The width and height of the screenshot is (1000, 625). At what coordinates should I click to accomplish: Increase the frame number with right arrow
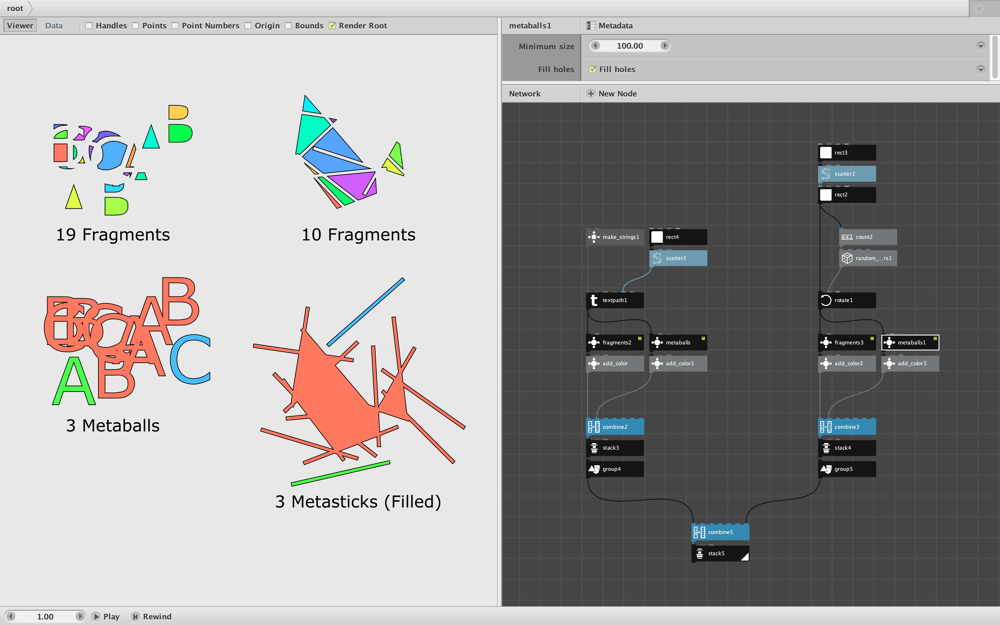[x=80, y=616]
